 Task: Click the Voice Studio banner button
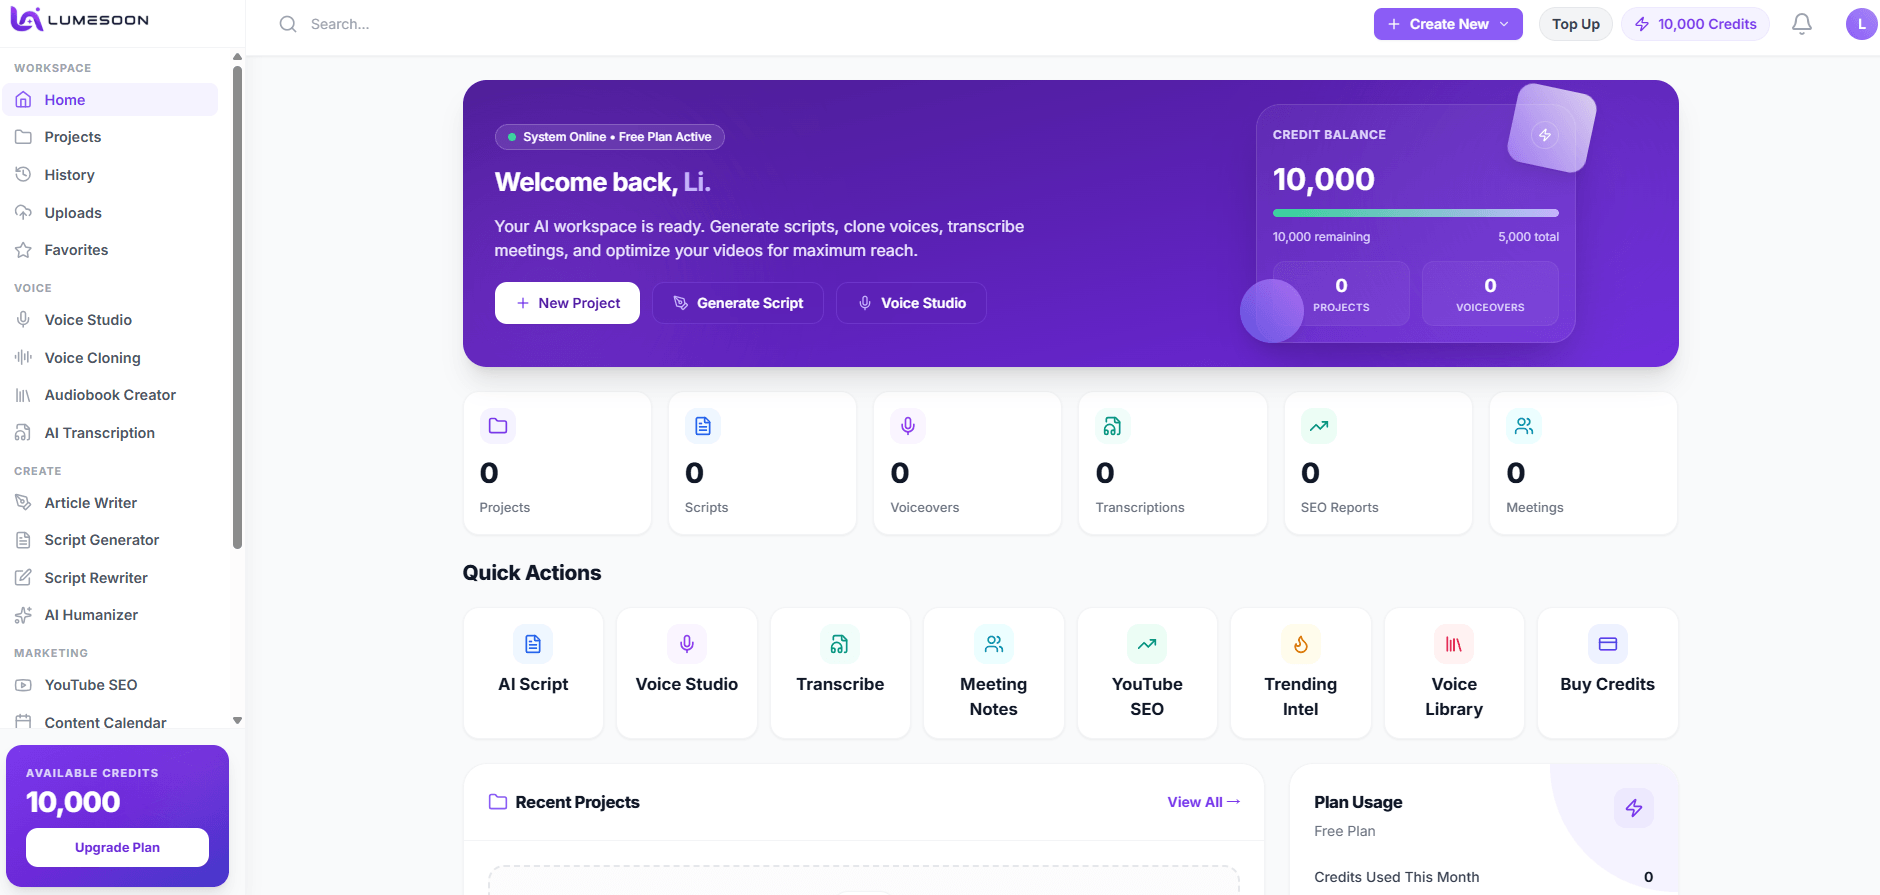click(x=911, y=303)
